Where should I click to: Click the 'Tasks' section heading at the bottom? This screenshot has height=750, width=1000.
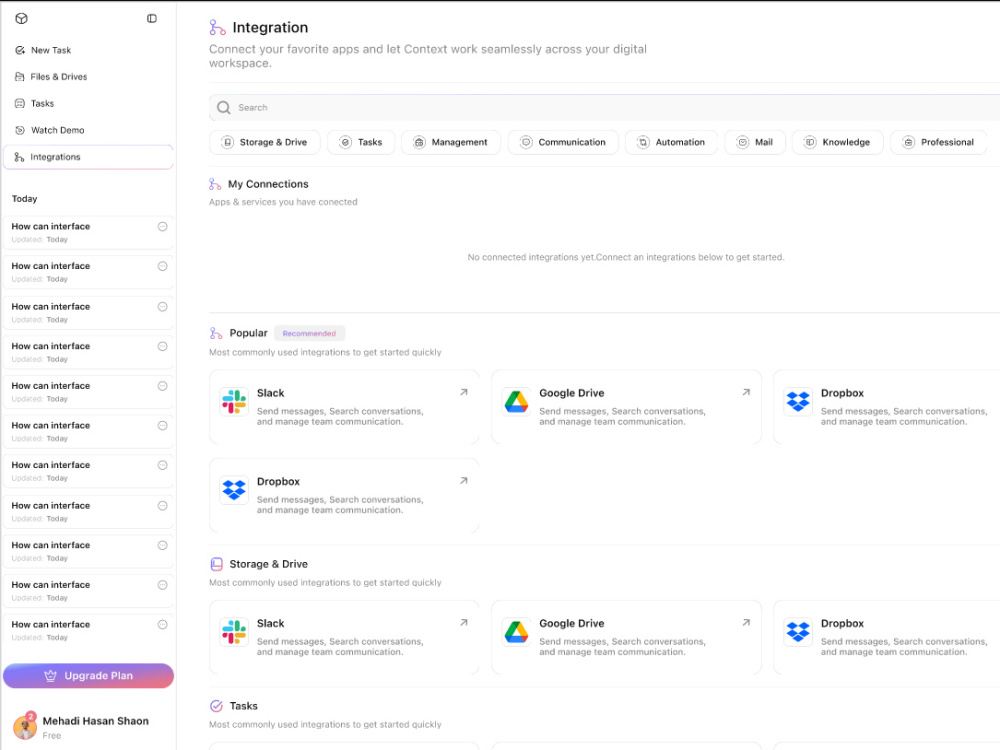pos(244,706)
